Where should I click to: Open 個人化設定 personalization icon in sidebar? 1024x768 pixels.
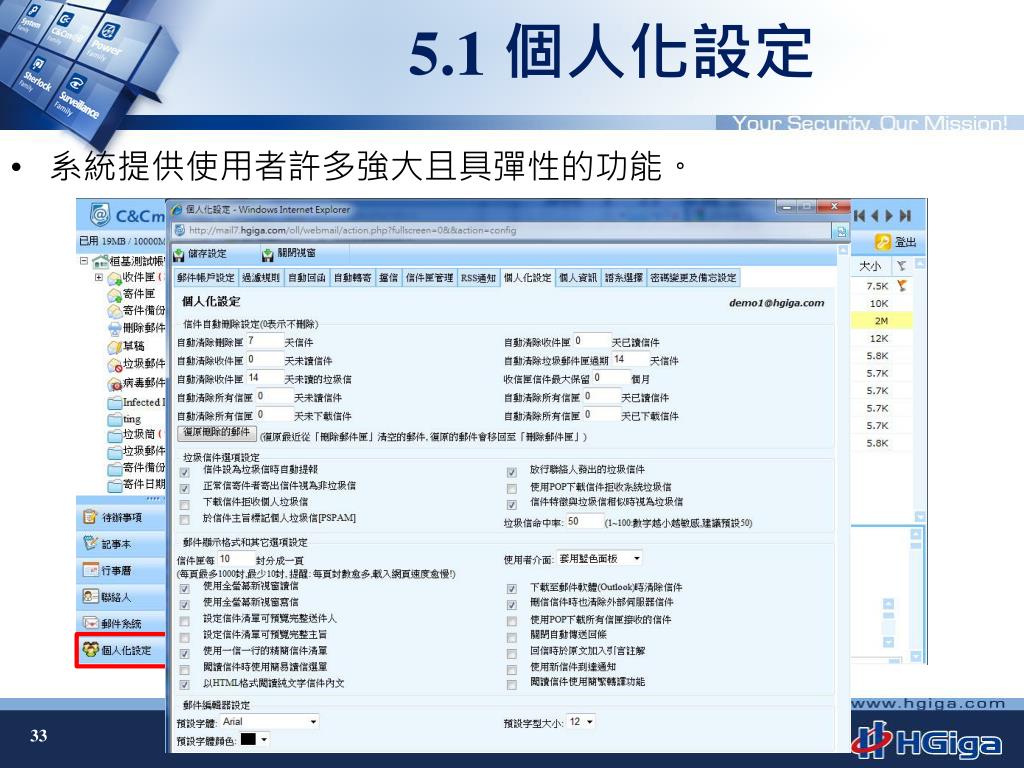90,650
